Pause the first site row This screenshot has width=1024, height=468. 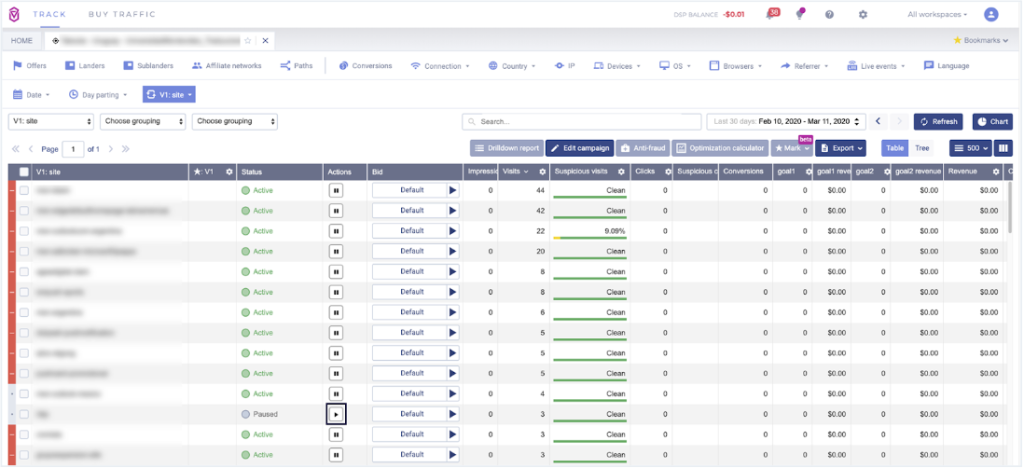point(336,190)
